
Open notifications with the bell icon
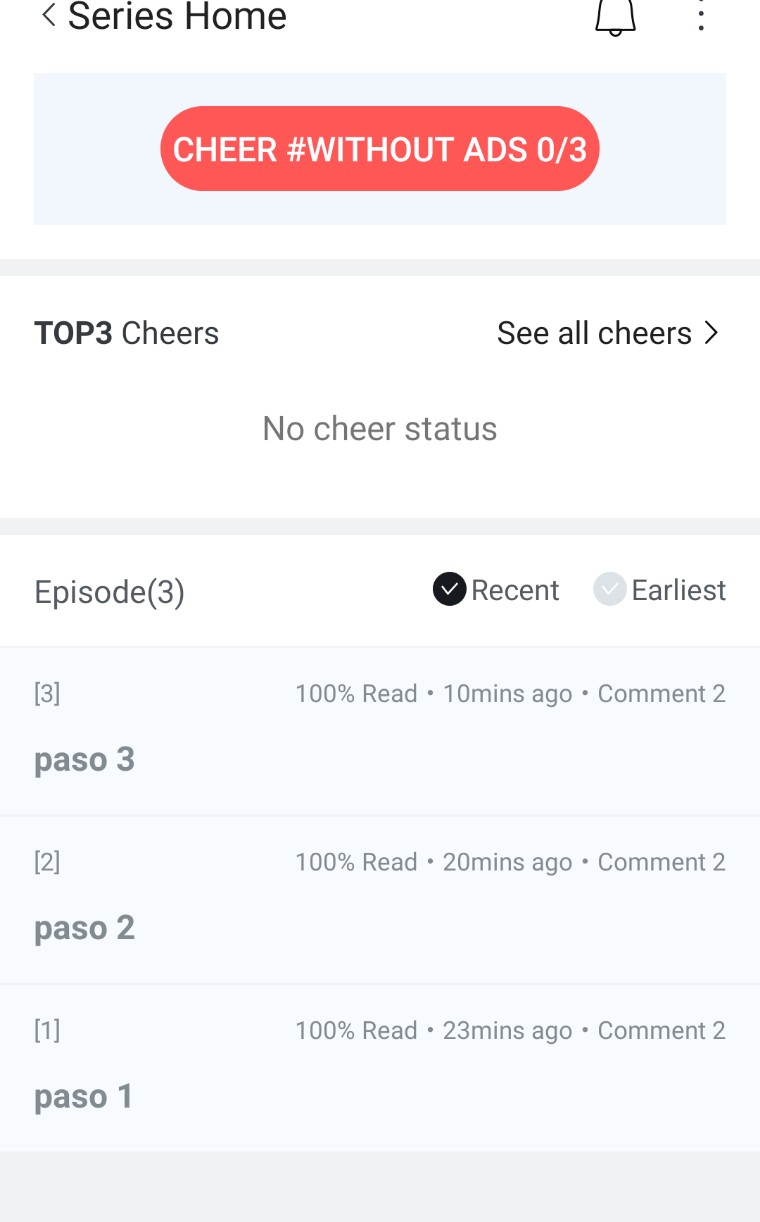tap(615, 17)
